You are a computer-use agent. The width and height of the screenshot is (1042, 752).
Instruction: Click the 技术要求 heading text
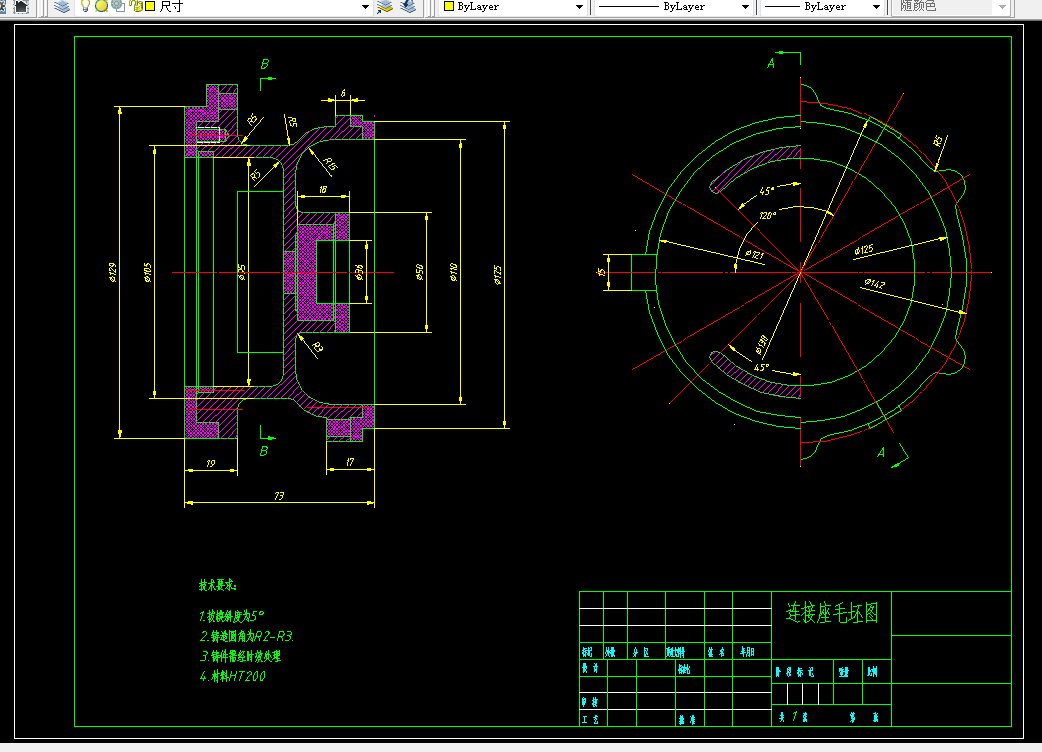[217, 585]
